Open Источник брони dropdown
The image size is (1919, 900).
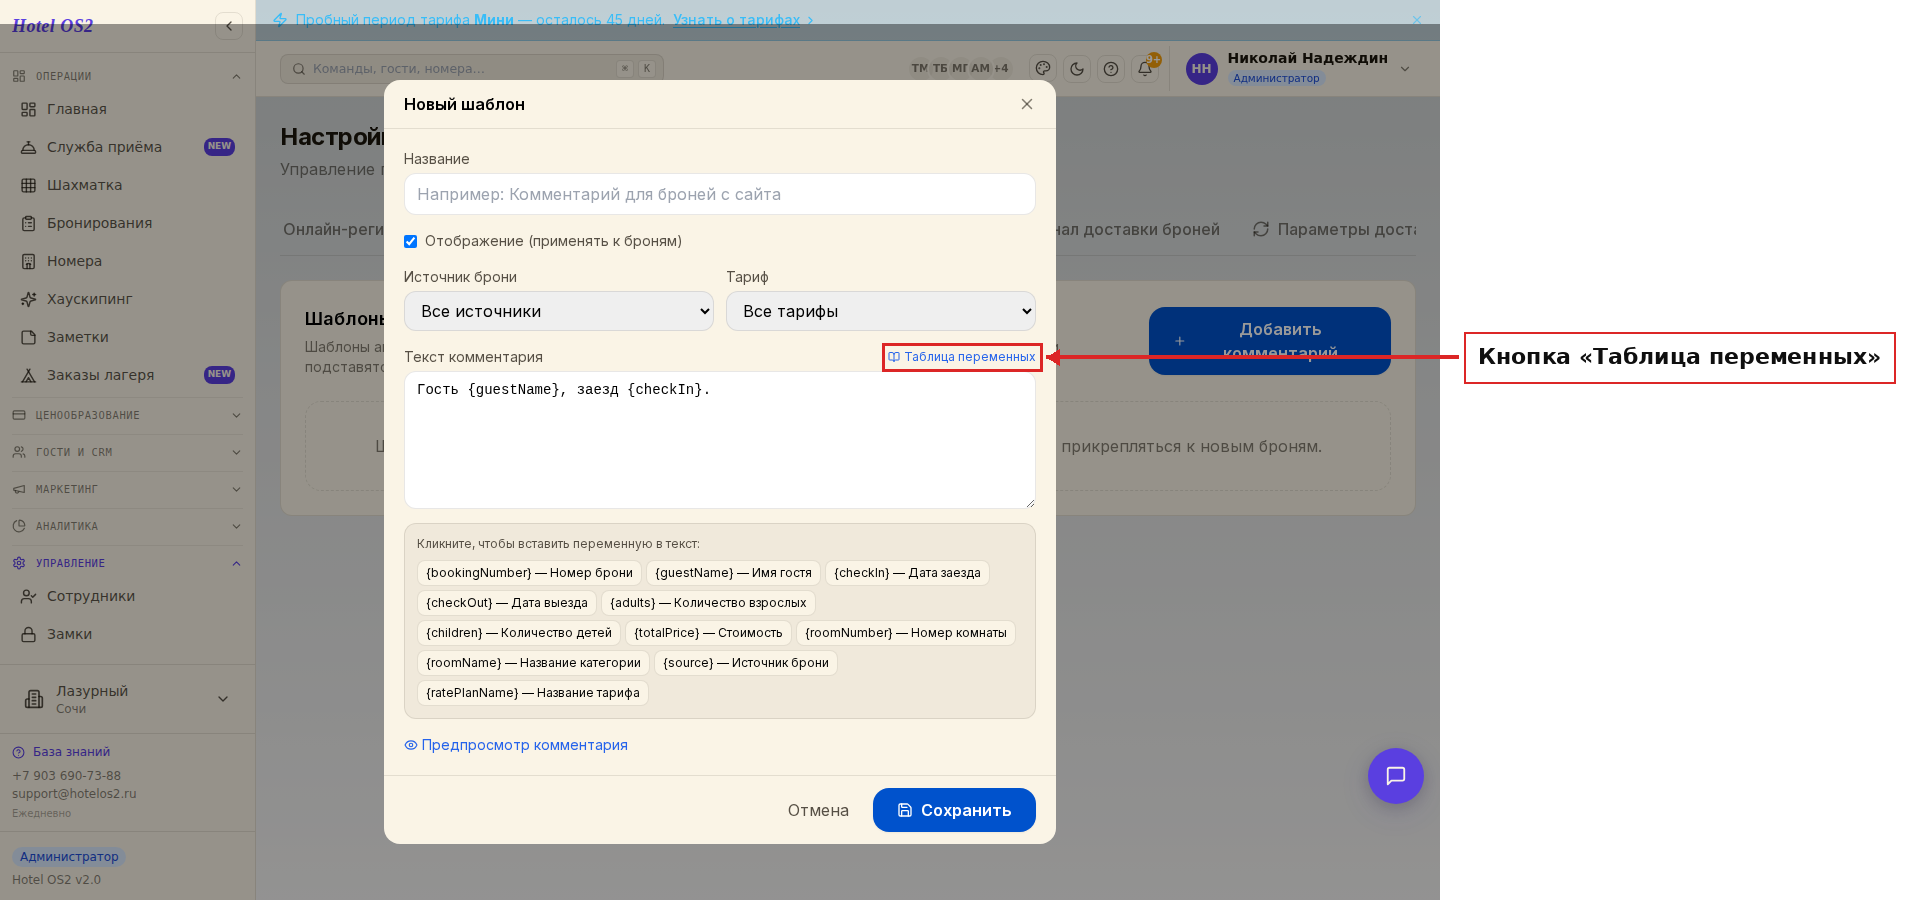click(559, 311)
